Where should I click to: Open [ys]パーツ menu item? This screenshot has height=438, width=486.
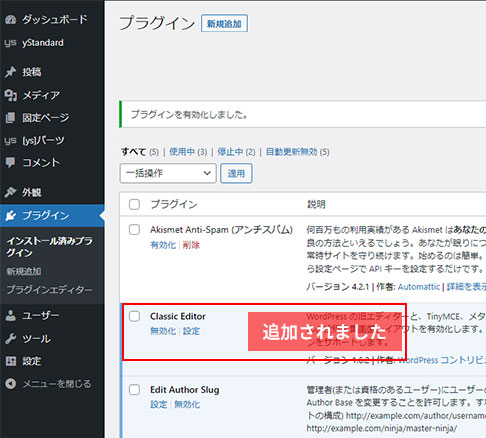43,140
